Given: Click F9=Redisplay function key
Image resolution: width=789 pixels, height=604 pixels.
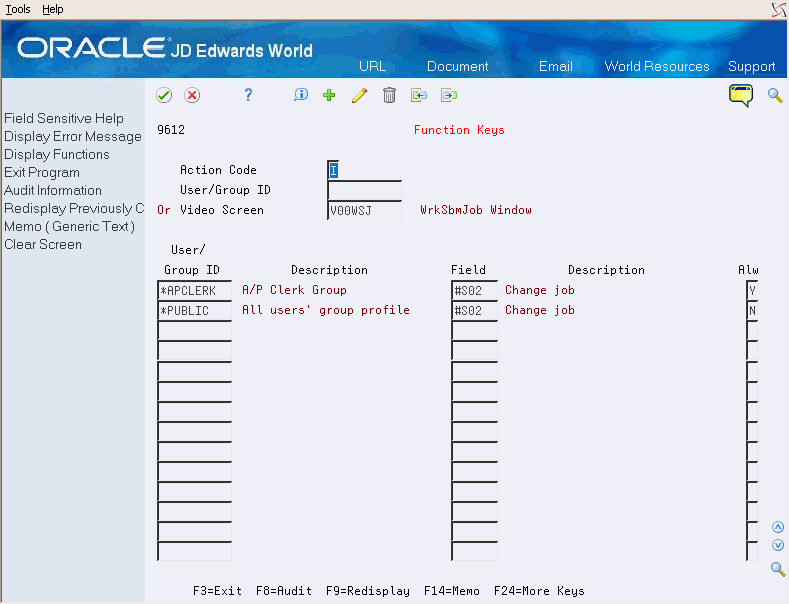Looking at the screenshot, I should coord(368,591).
